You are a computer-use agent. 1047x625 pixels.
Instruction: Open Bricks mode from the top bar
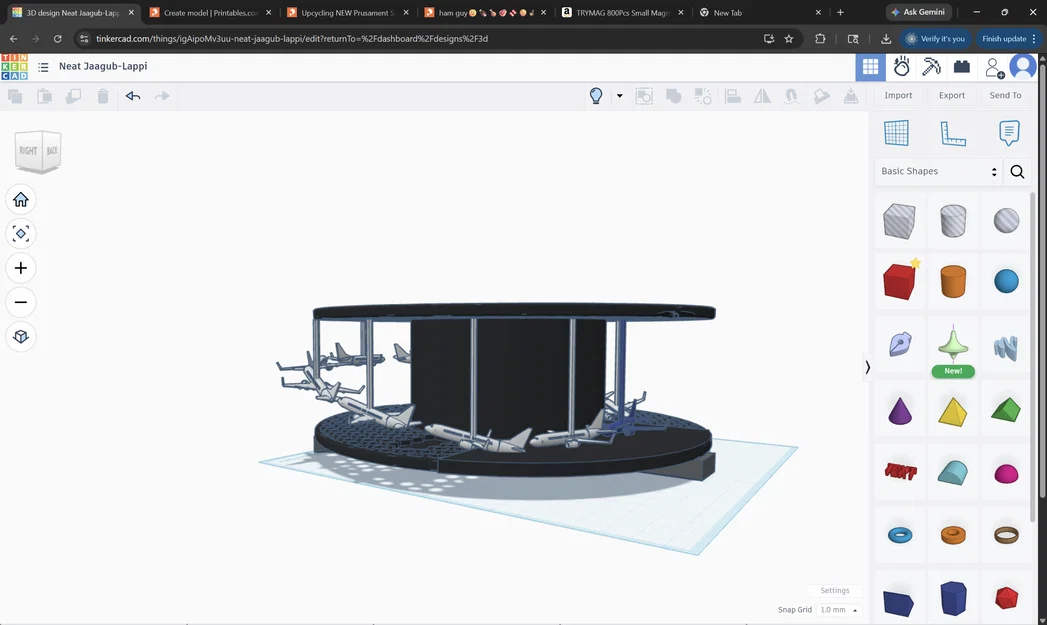960,66
